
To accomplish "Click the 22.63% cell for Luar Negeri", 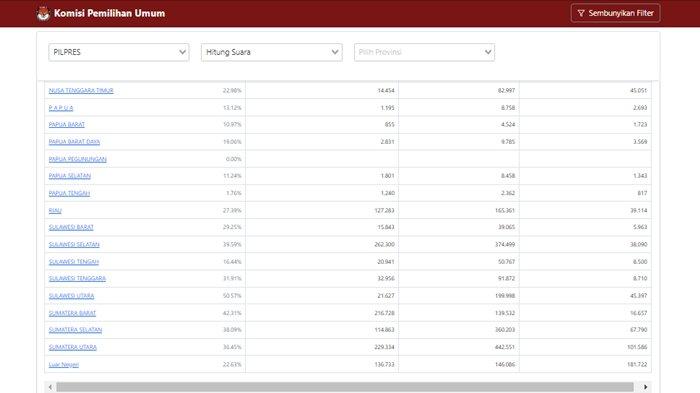I will [x=232, y=365].
